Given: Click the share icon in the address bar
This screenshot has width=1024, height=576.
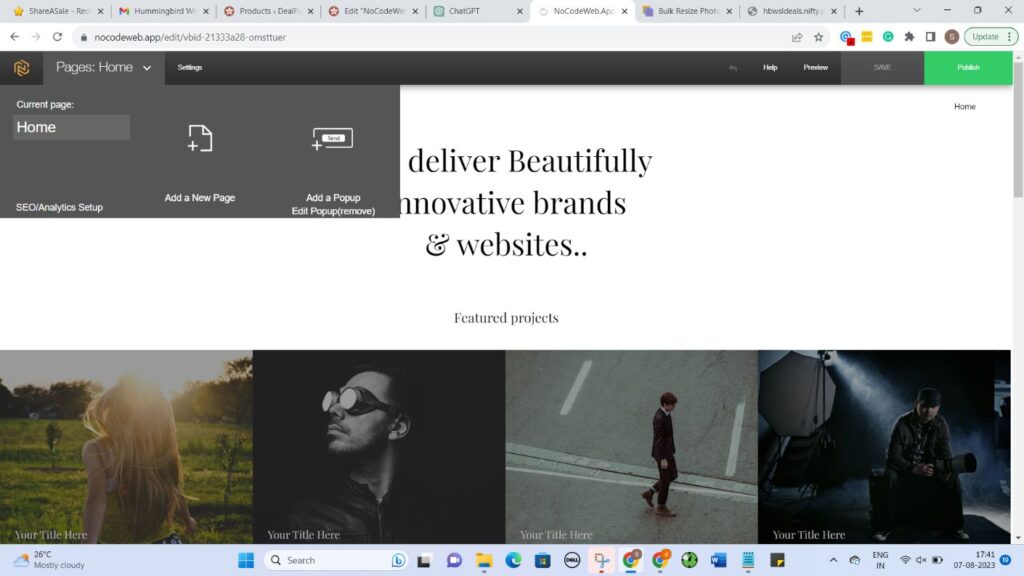Looking at the screenshot, I should point(796,36).
